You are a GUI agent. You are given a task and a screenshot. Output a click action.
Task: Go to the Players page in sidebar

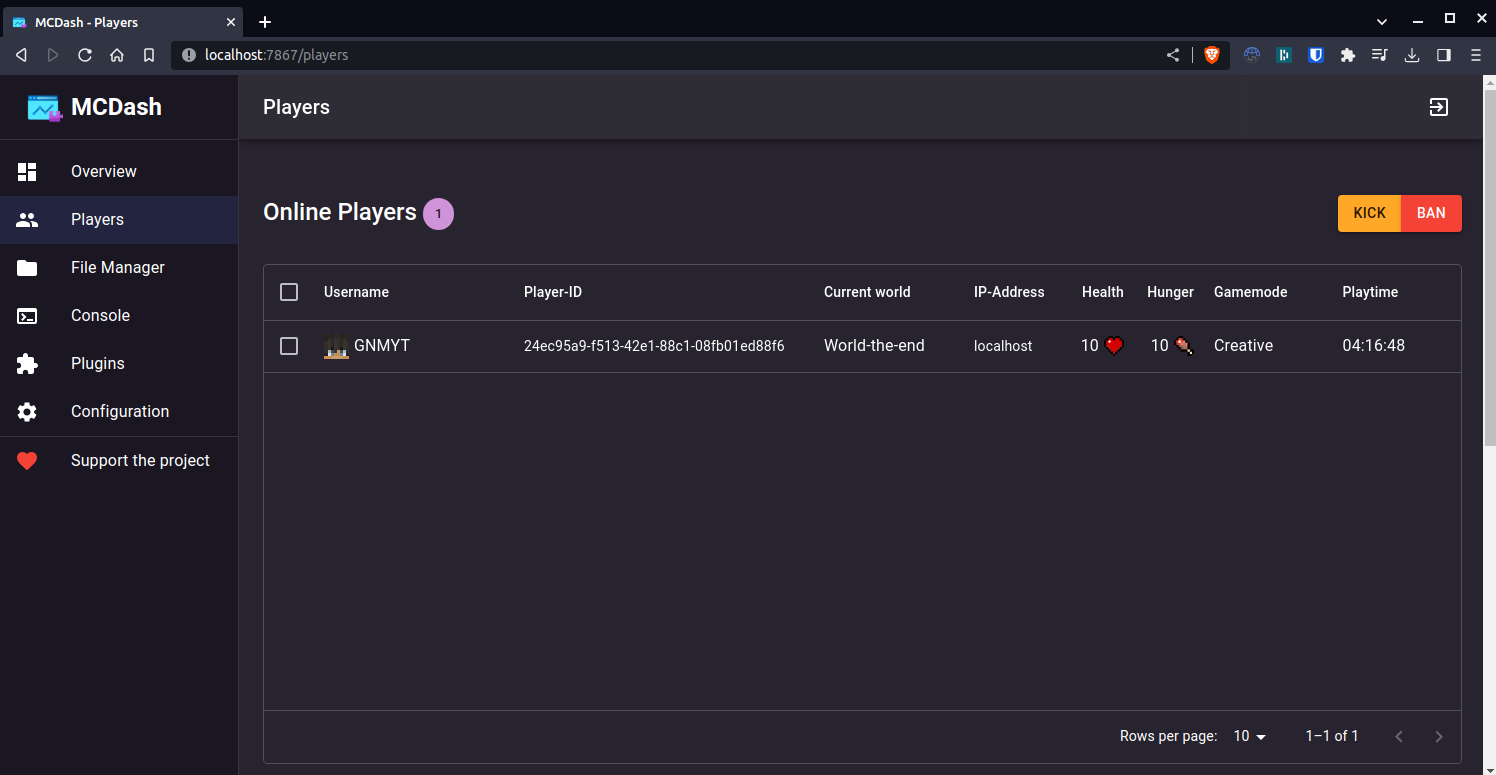[x=97, y=220]
